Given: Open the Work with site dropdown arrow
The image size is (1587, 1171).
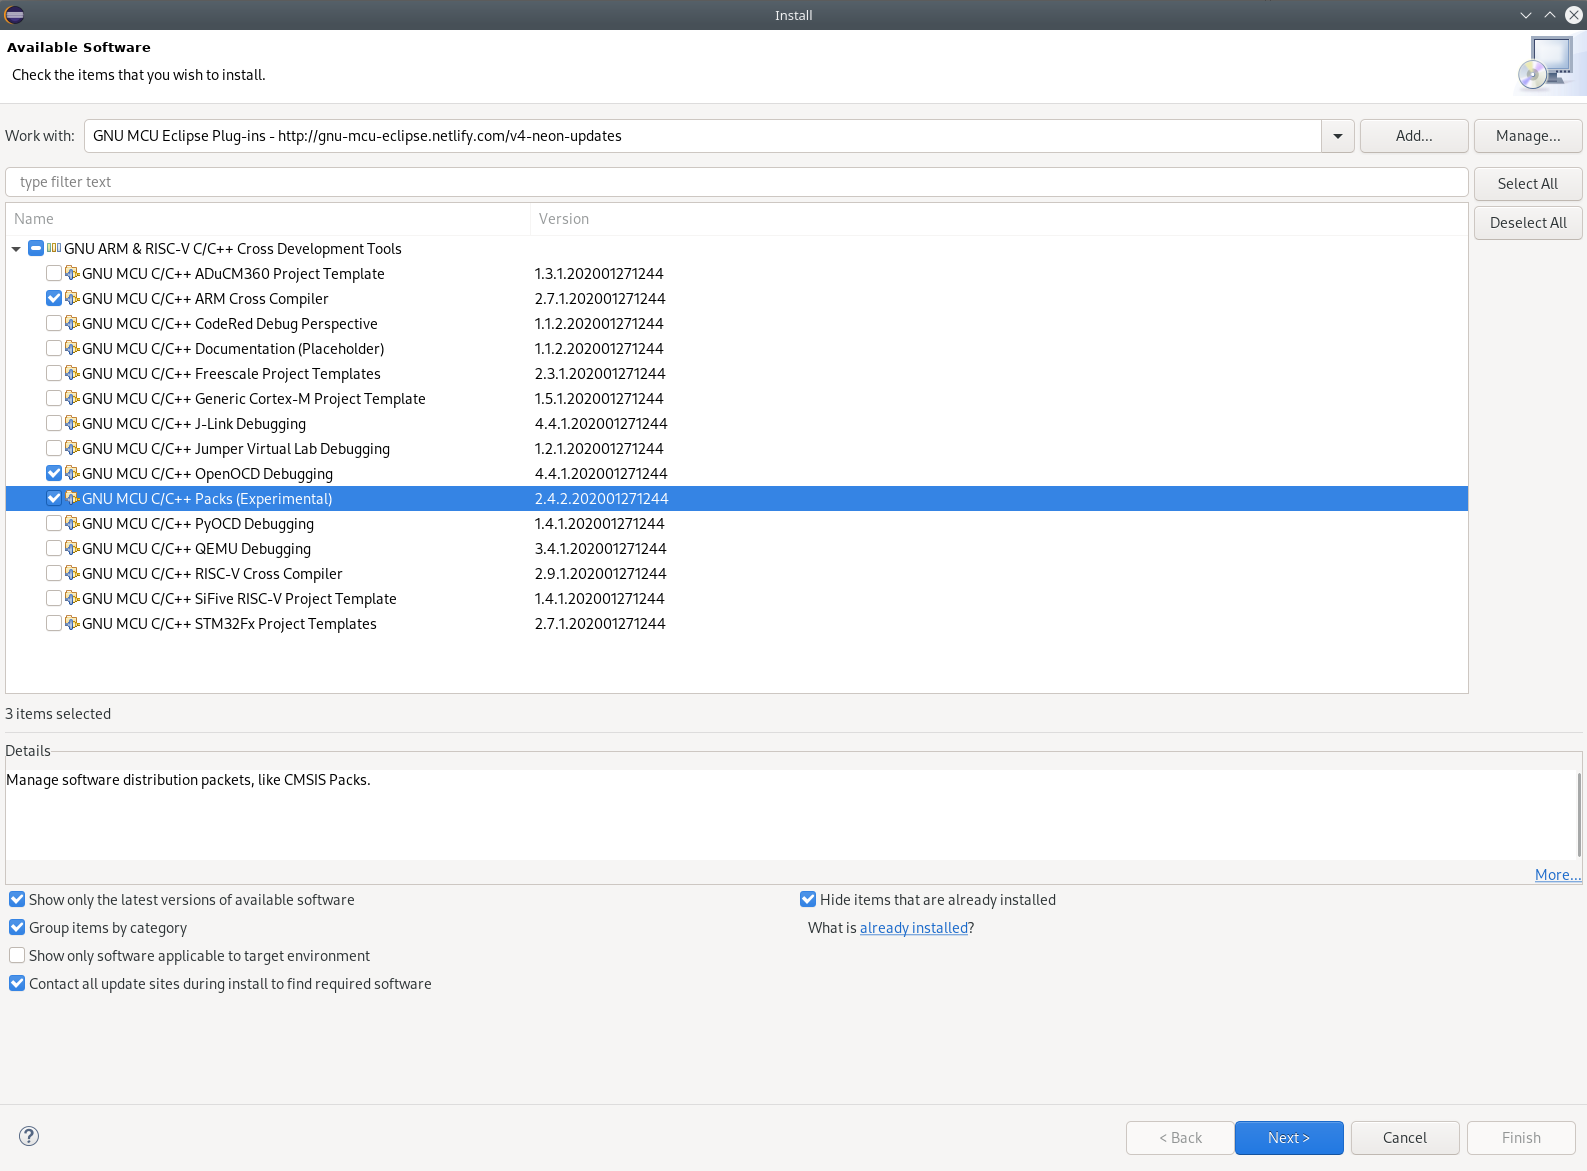Looking at the screenshot, I should pos(1338,136).
